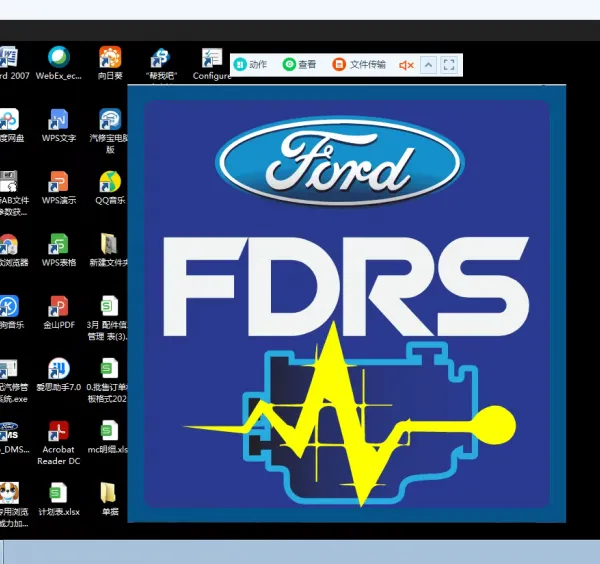Open the "帮我吧" desktop shortcut
This screenshot has width=600, height=564.
161,64
